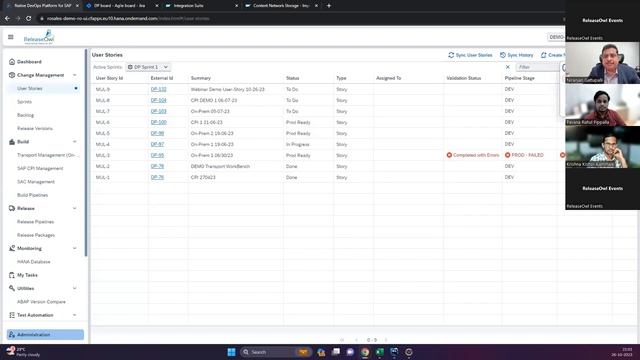
Task: Open external link DP-95
Action: pos(157,155)
